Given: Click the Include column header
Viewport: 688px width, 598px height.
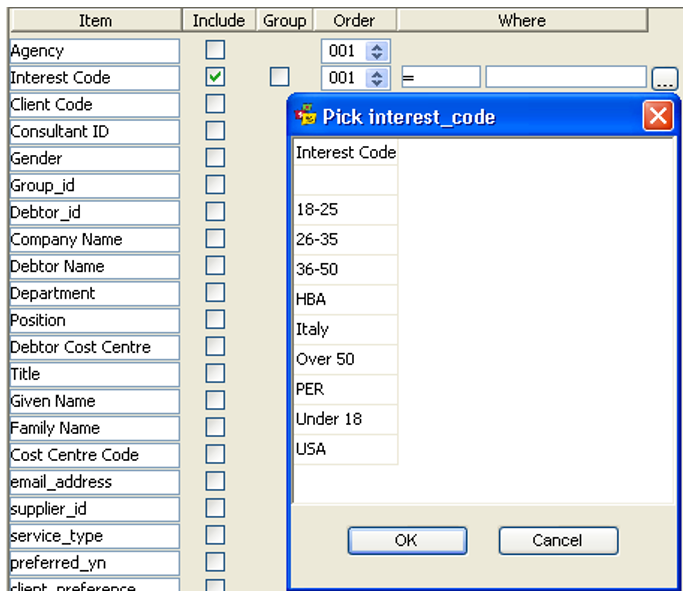Looking at the screenshot, I should [x=219, y=20].
